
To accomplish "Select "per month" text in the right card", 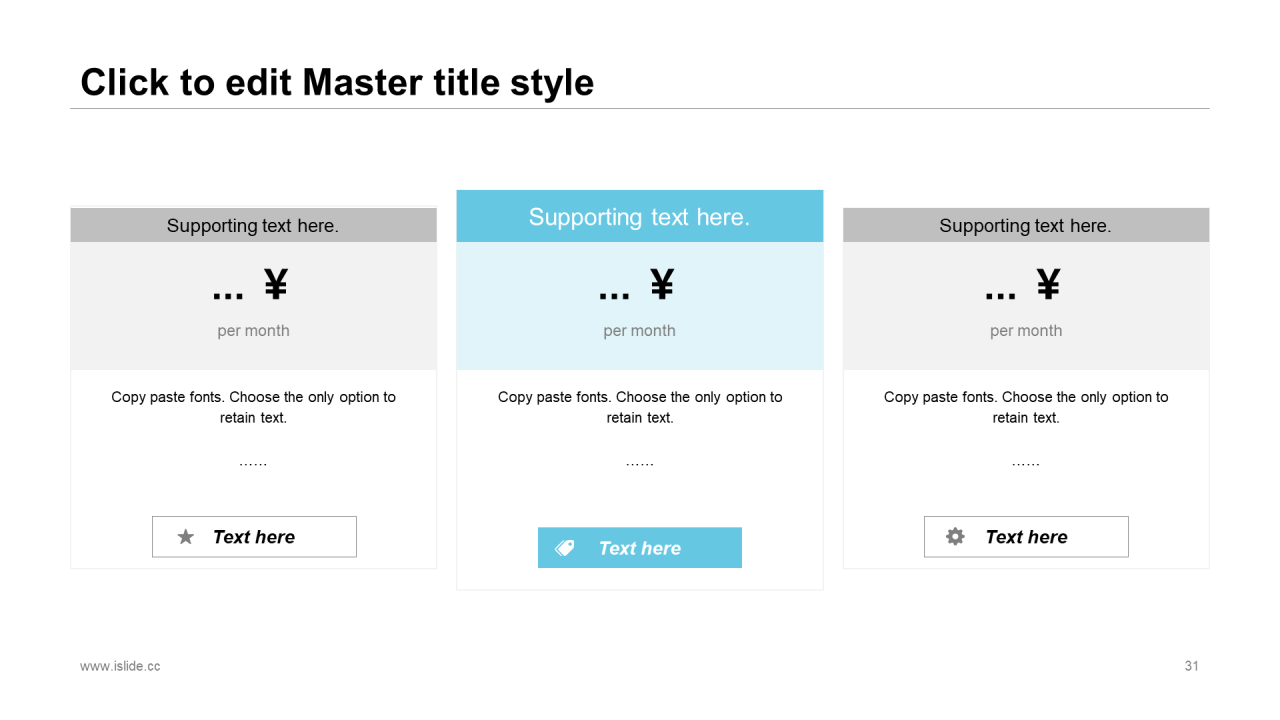I will 1026,331.
